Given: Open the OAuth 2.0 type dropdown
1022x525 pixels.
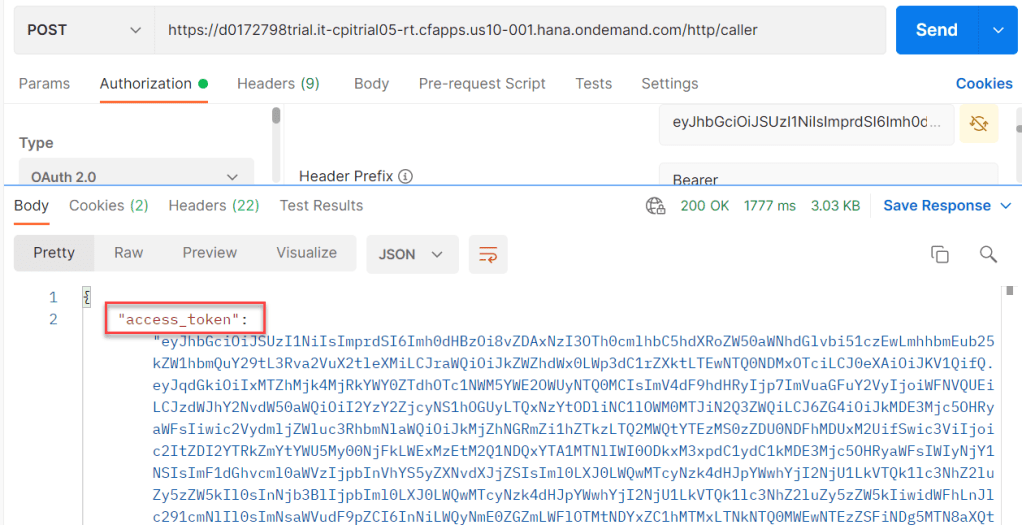Looking at the screenshot, I should 135,177.
